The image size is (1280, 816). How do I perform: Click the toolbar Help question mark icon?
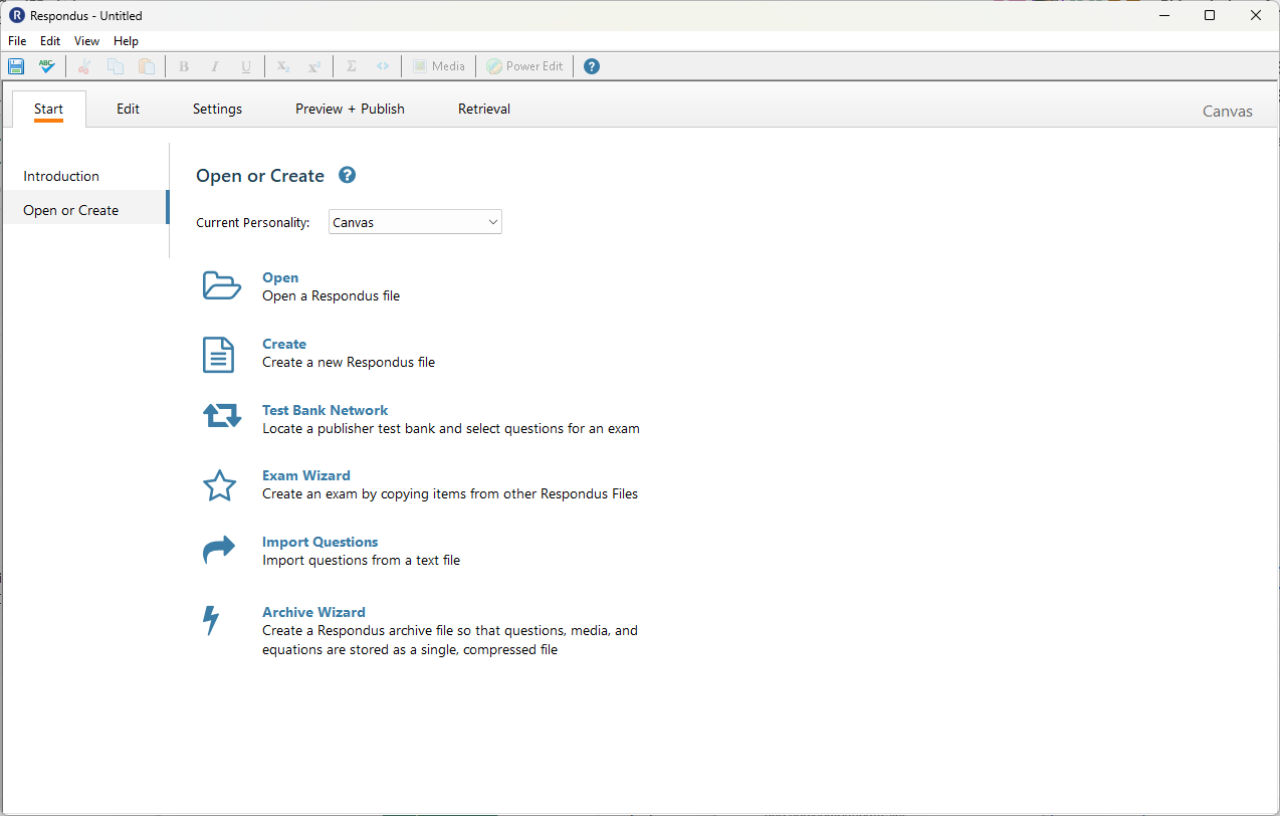pos(591,66)
